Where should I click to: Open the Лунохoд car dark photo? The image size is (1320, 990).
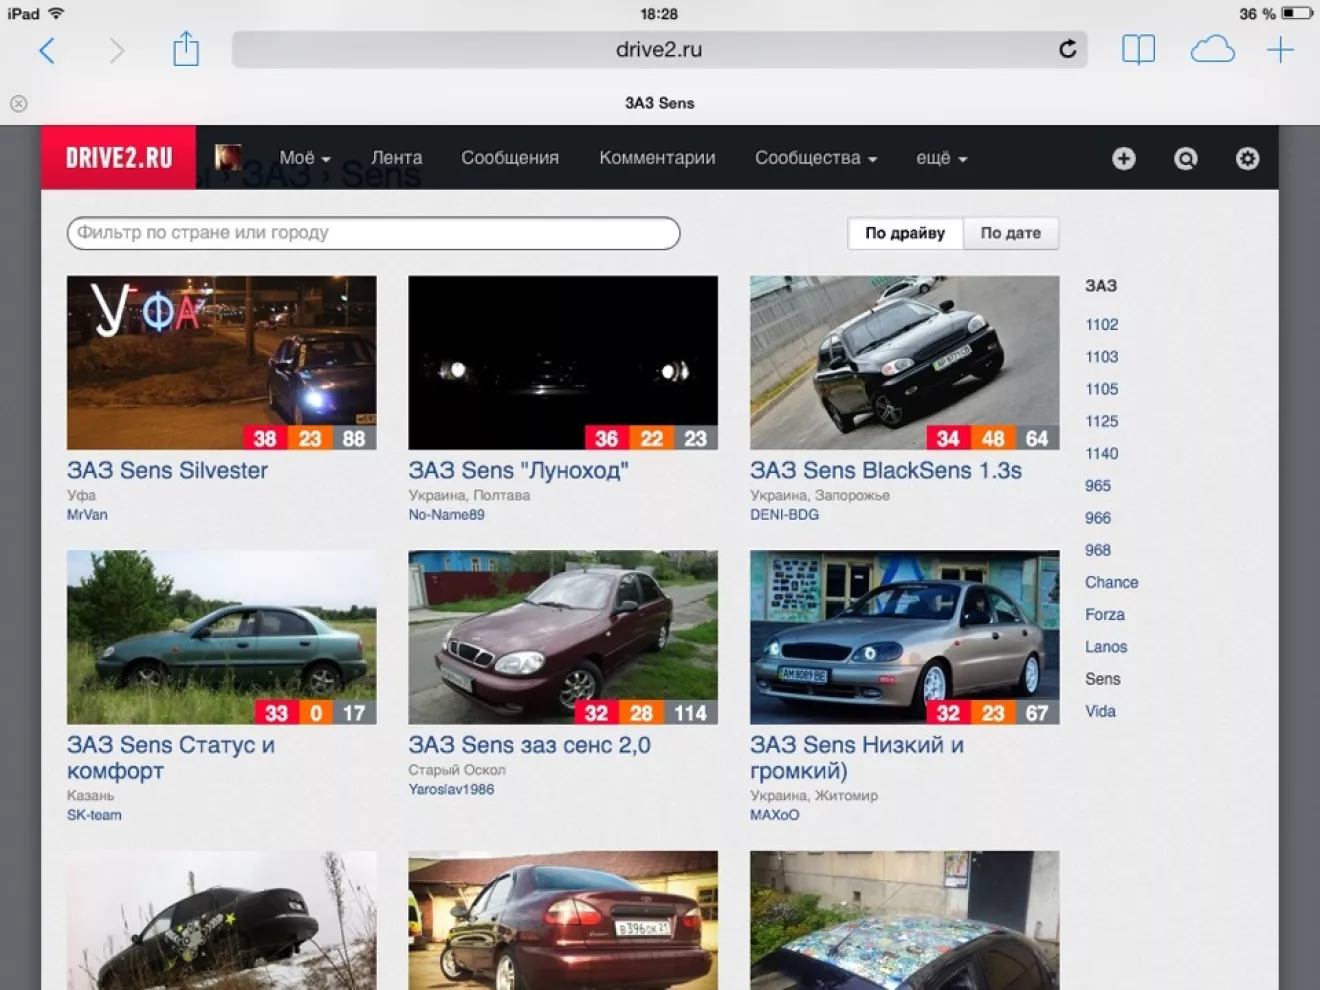563,362
